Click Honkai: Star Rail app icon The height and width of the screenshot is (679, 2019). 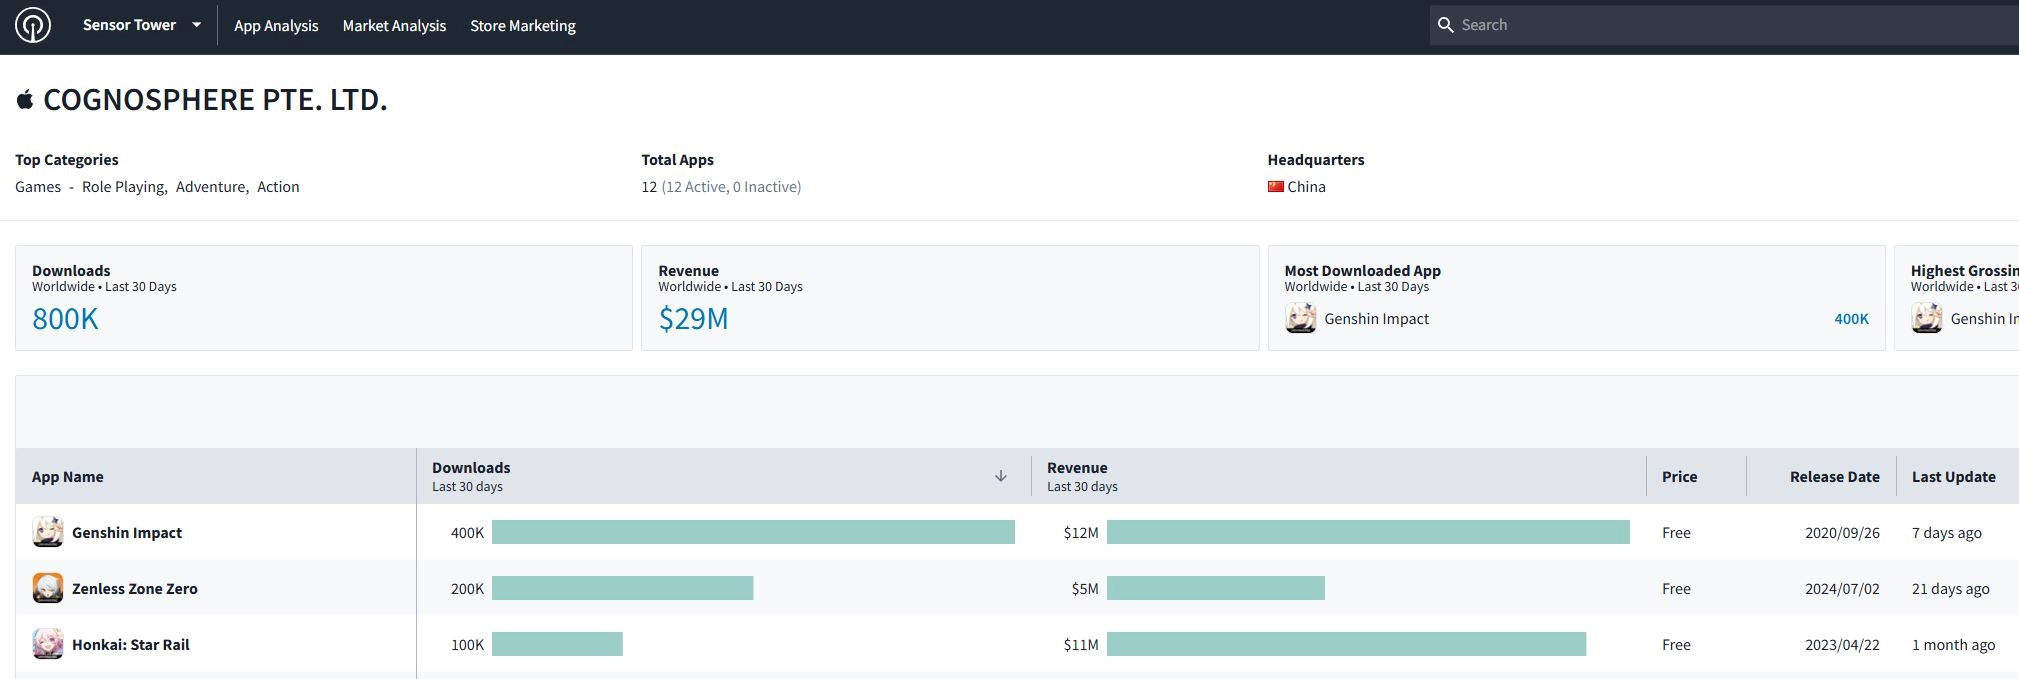click(x=48, y=644)
